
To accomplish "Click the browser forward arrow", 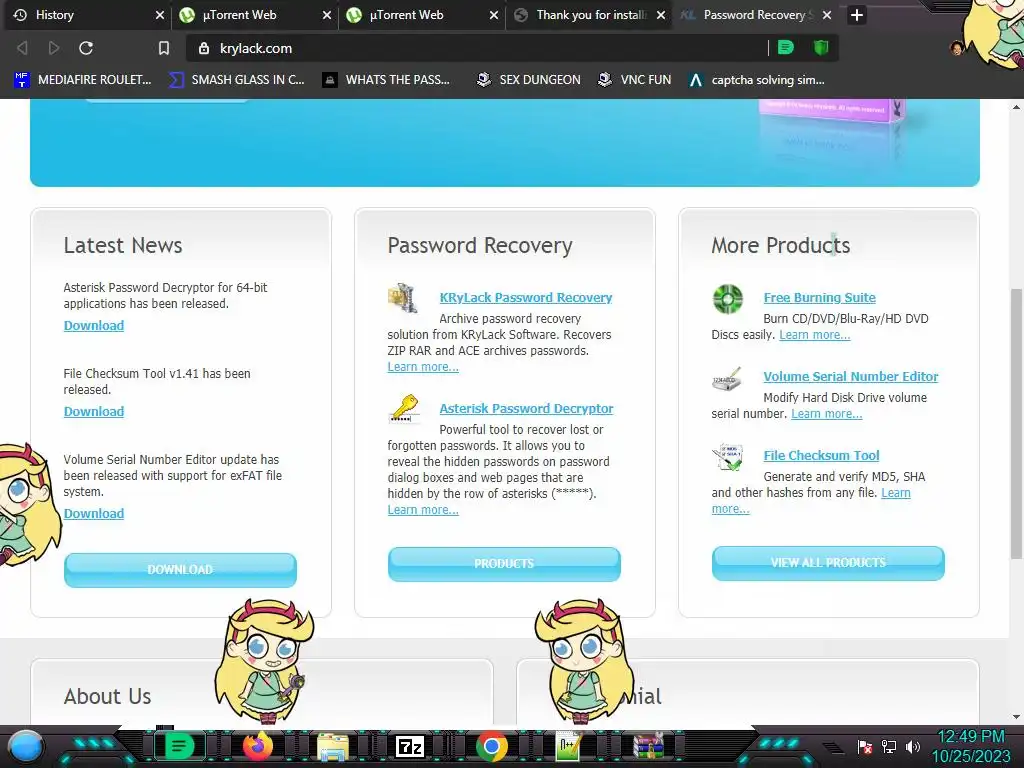I will (54, 48).
